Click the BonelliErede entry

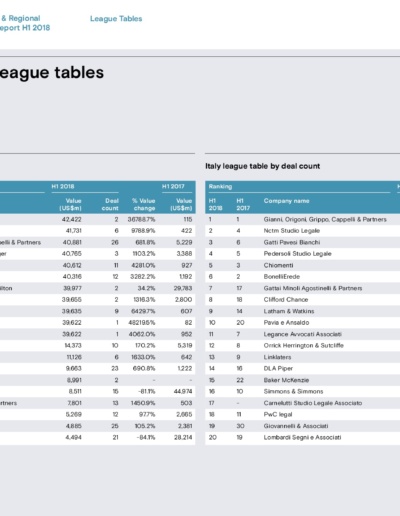282,277
